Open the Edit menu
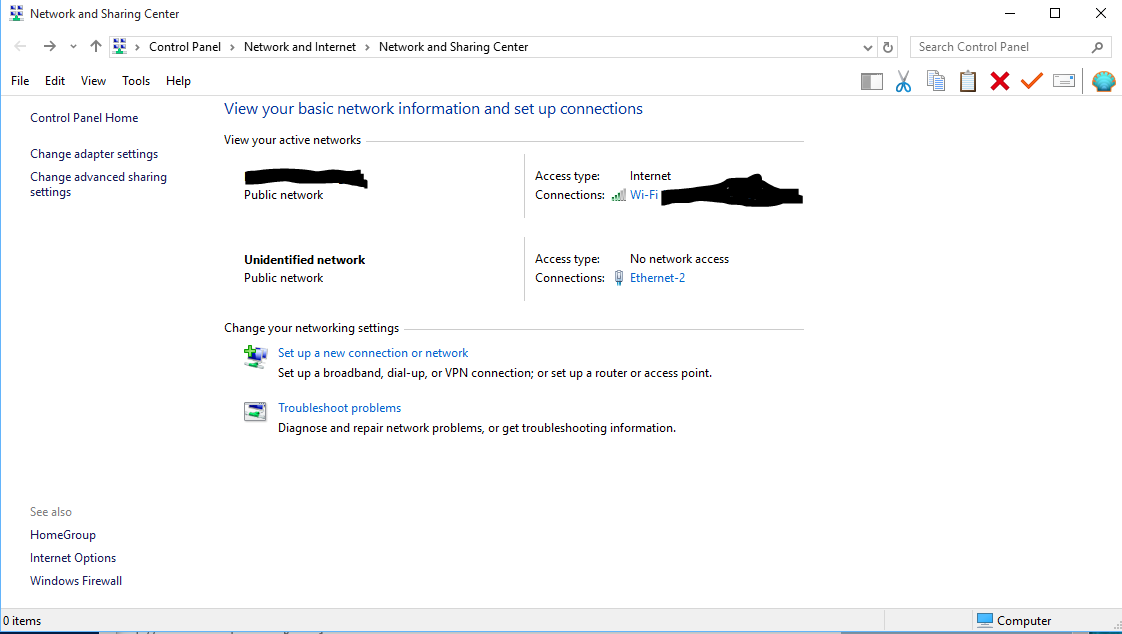 click(x=55, y=81)
